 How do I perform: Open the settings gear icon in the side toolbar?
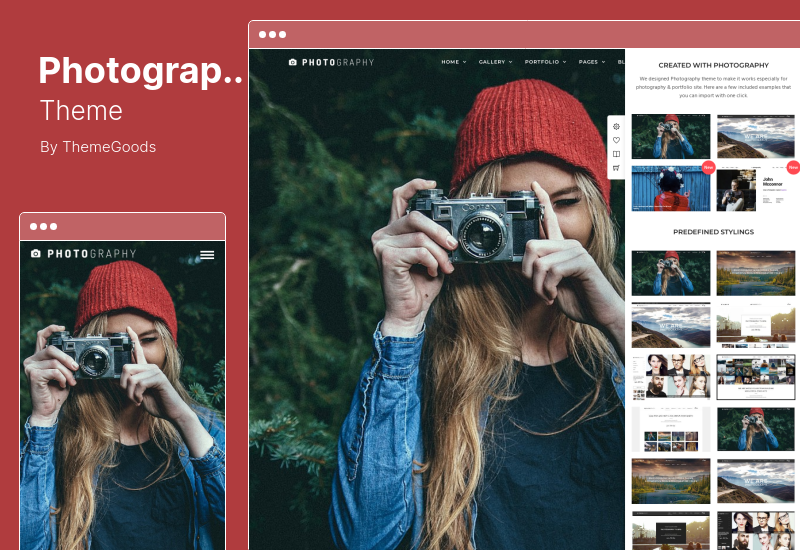pos(616,127)
